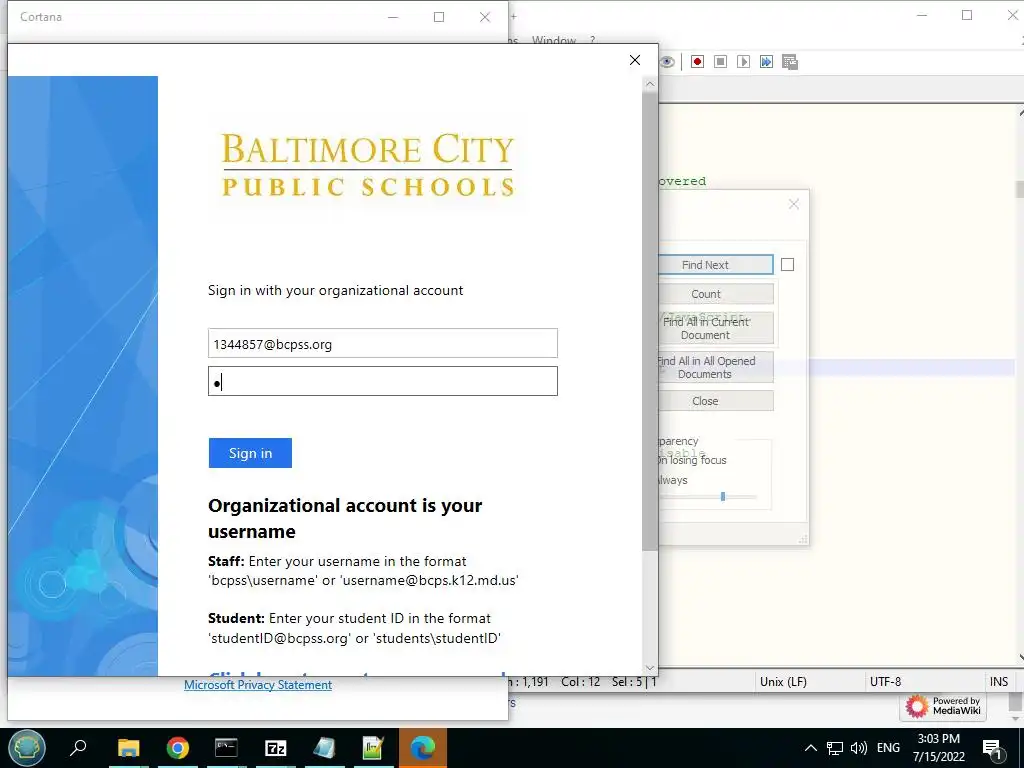This screenshot has width=1024, height=768.
Task: Open the ? help menu
Action: [x=592, y=40]
